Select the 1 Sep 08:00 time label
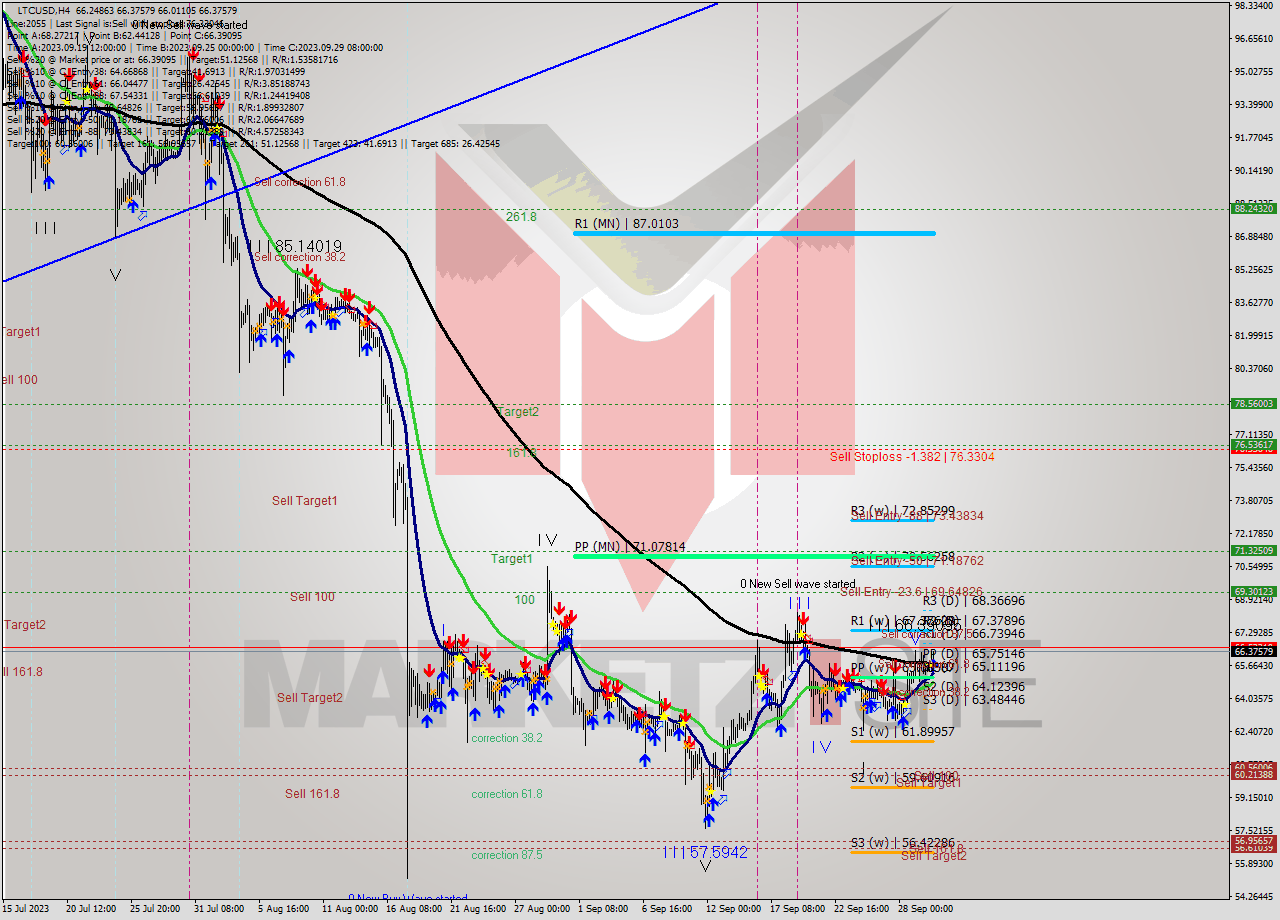Screen dimensions: 1280x920 [604, 909]
